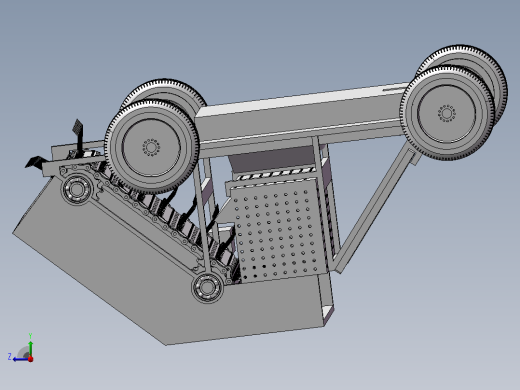
Task: Select the bearing at the conveyor's upper end
Action: coord(77,189)
